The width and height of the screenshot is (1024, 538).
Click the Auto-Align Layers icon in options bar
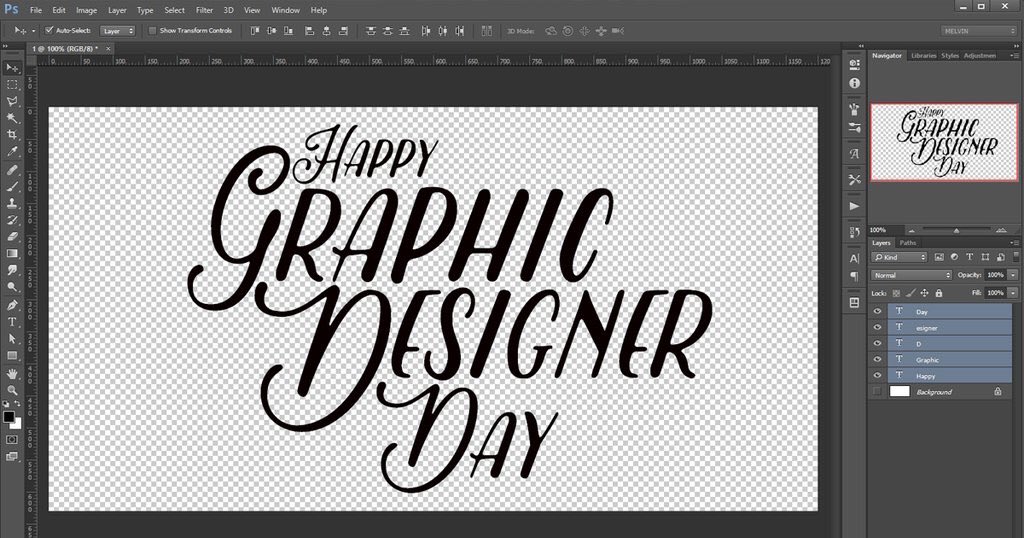pos(487,31)
